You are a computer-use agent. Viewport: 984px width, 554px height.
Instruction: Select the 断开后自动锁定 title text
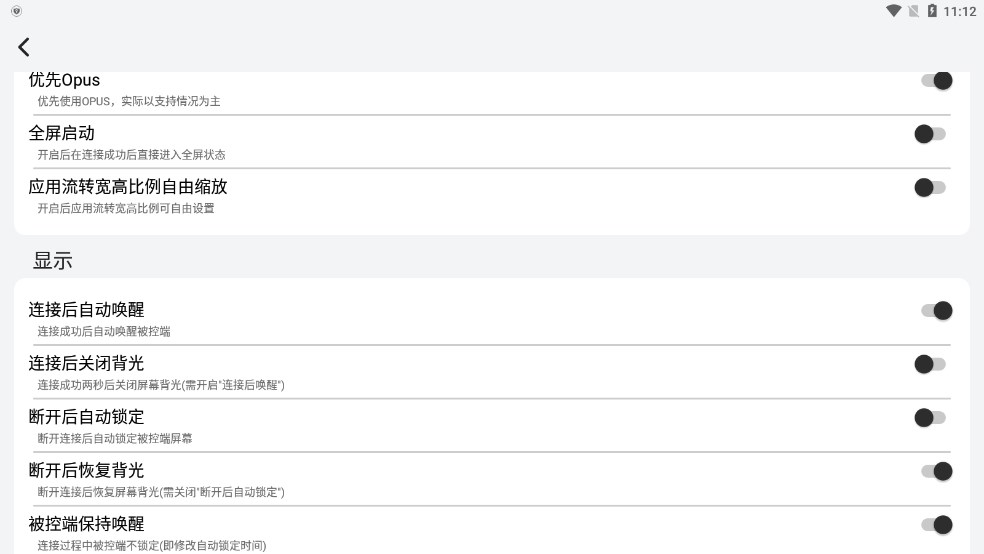point(86,416)
